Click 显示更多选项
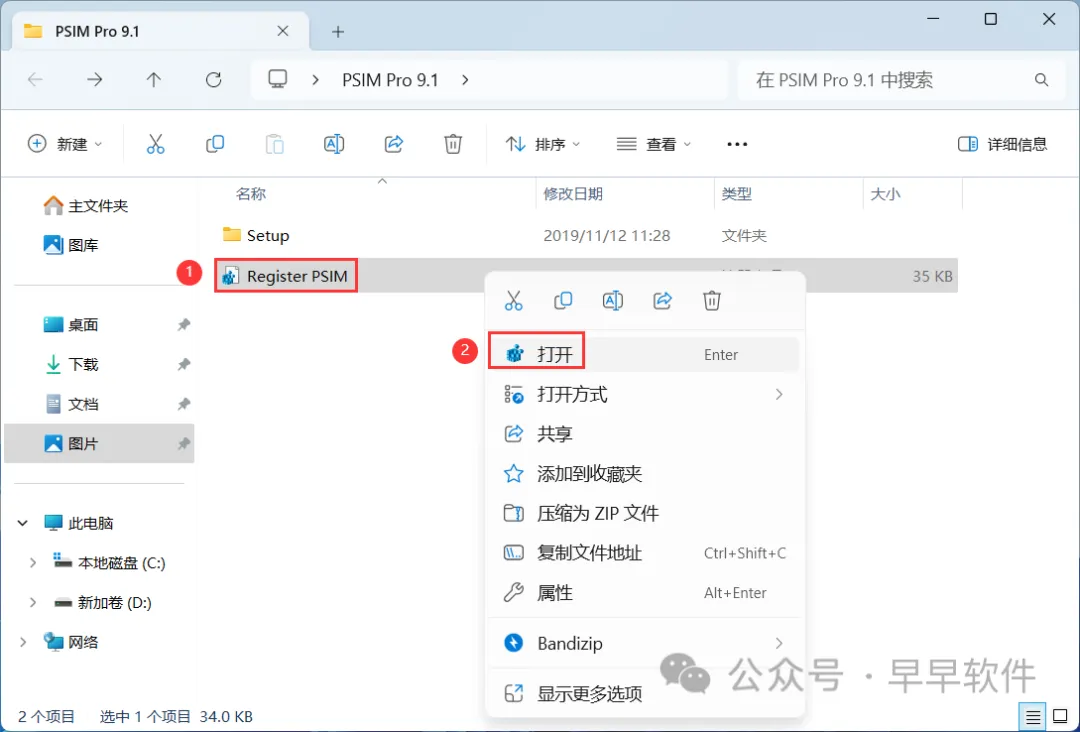Image resolution: width=1080 pixels, height=732 pixels. (644, 693)
